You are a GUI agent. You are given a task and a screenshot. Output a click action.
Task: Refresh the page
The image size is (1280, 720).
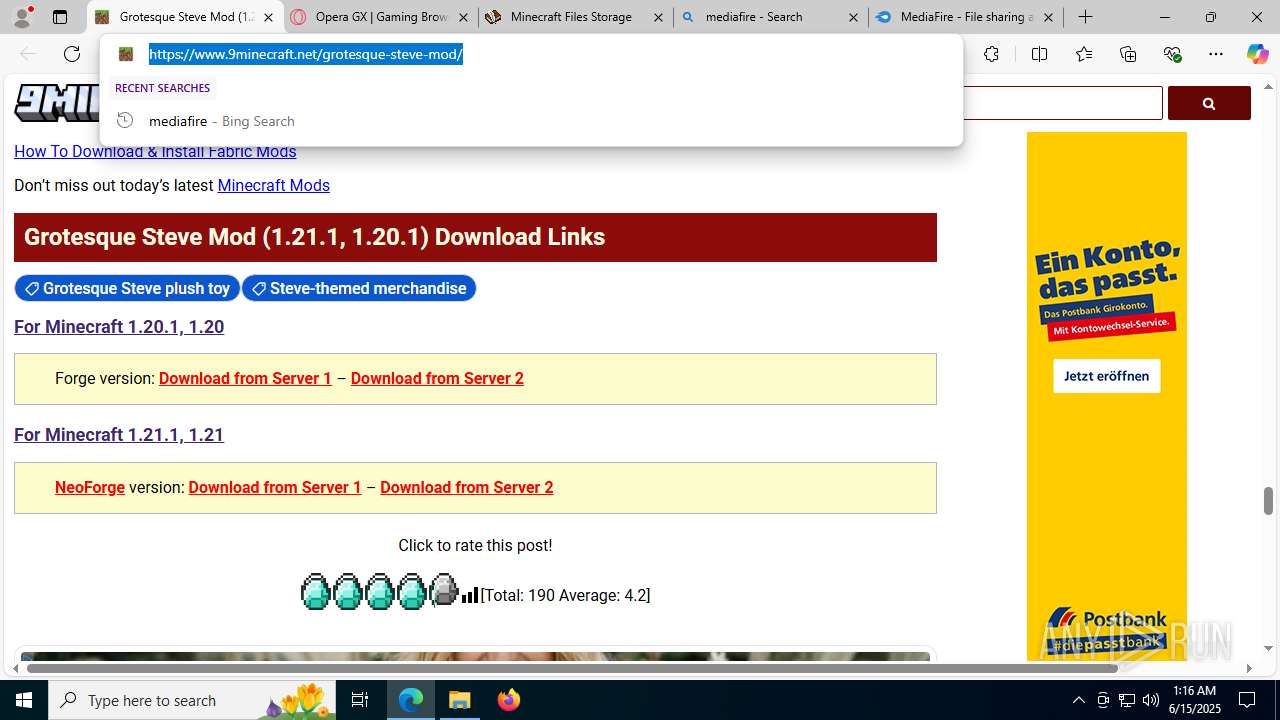click(x=72, y=54)
